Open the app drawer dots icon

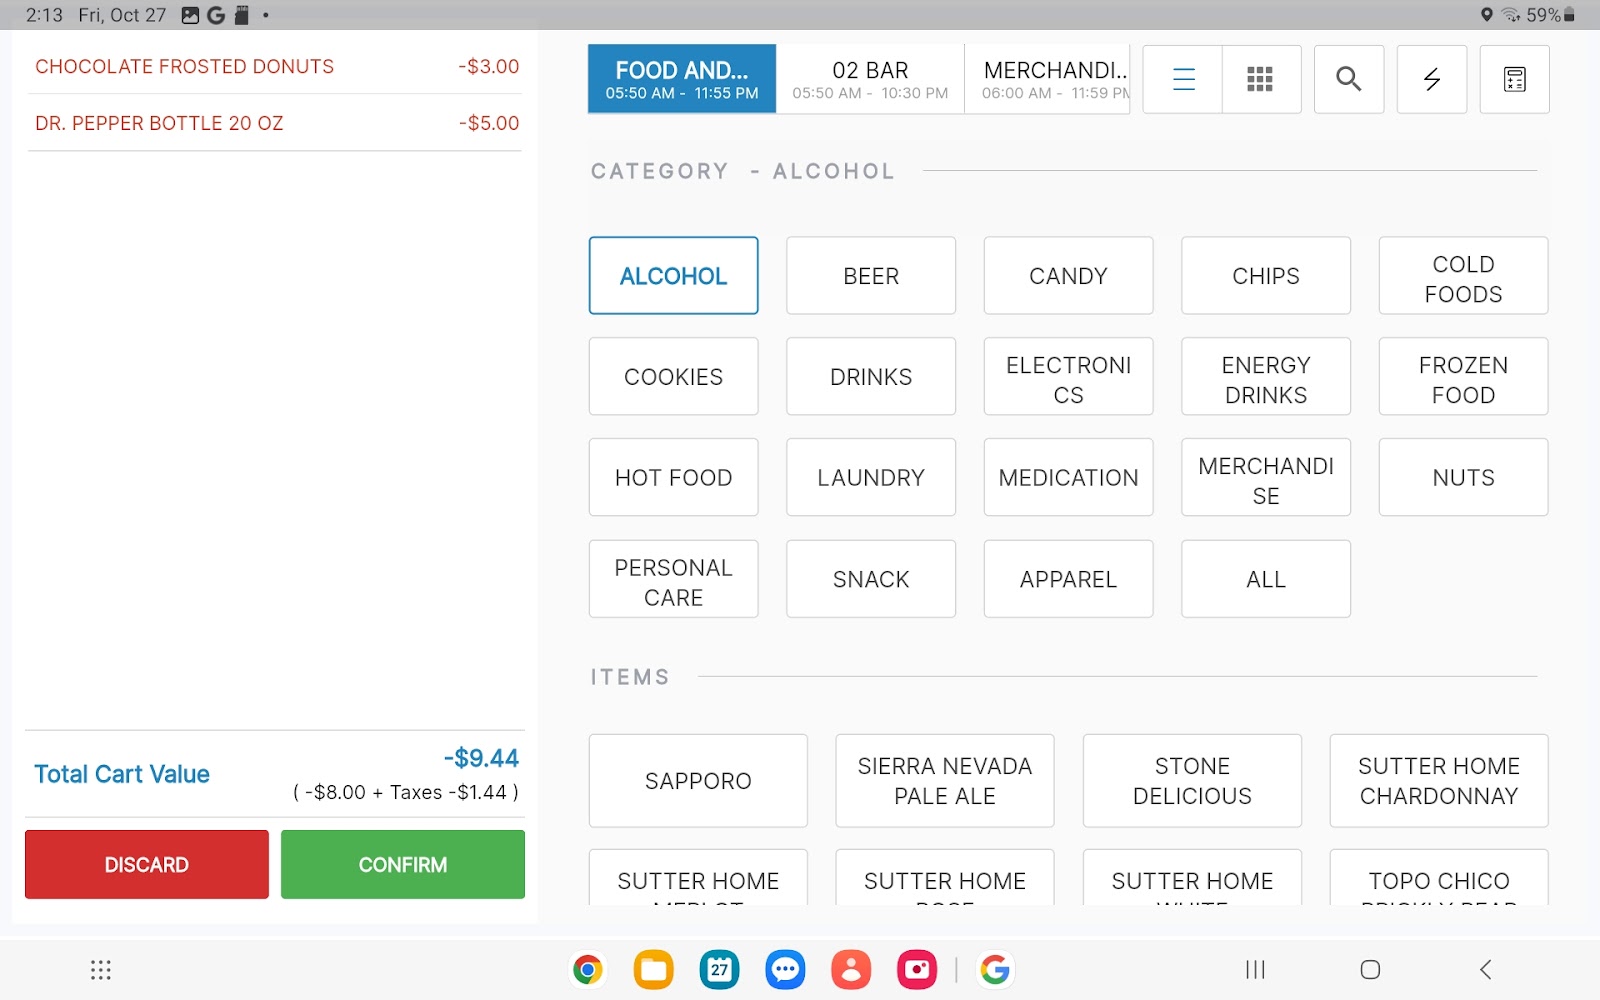101,969
